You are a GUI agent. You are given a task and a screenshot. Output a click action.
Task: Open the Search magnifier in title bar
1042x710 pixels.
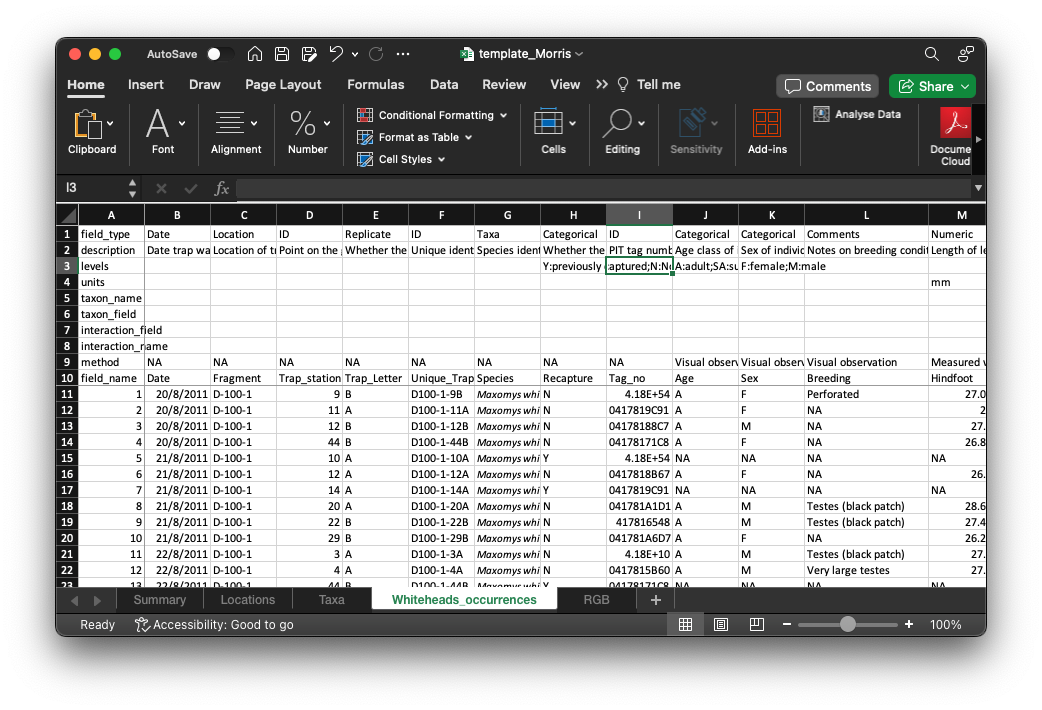click(931, 54)
